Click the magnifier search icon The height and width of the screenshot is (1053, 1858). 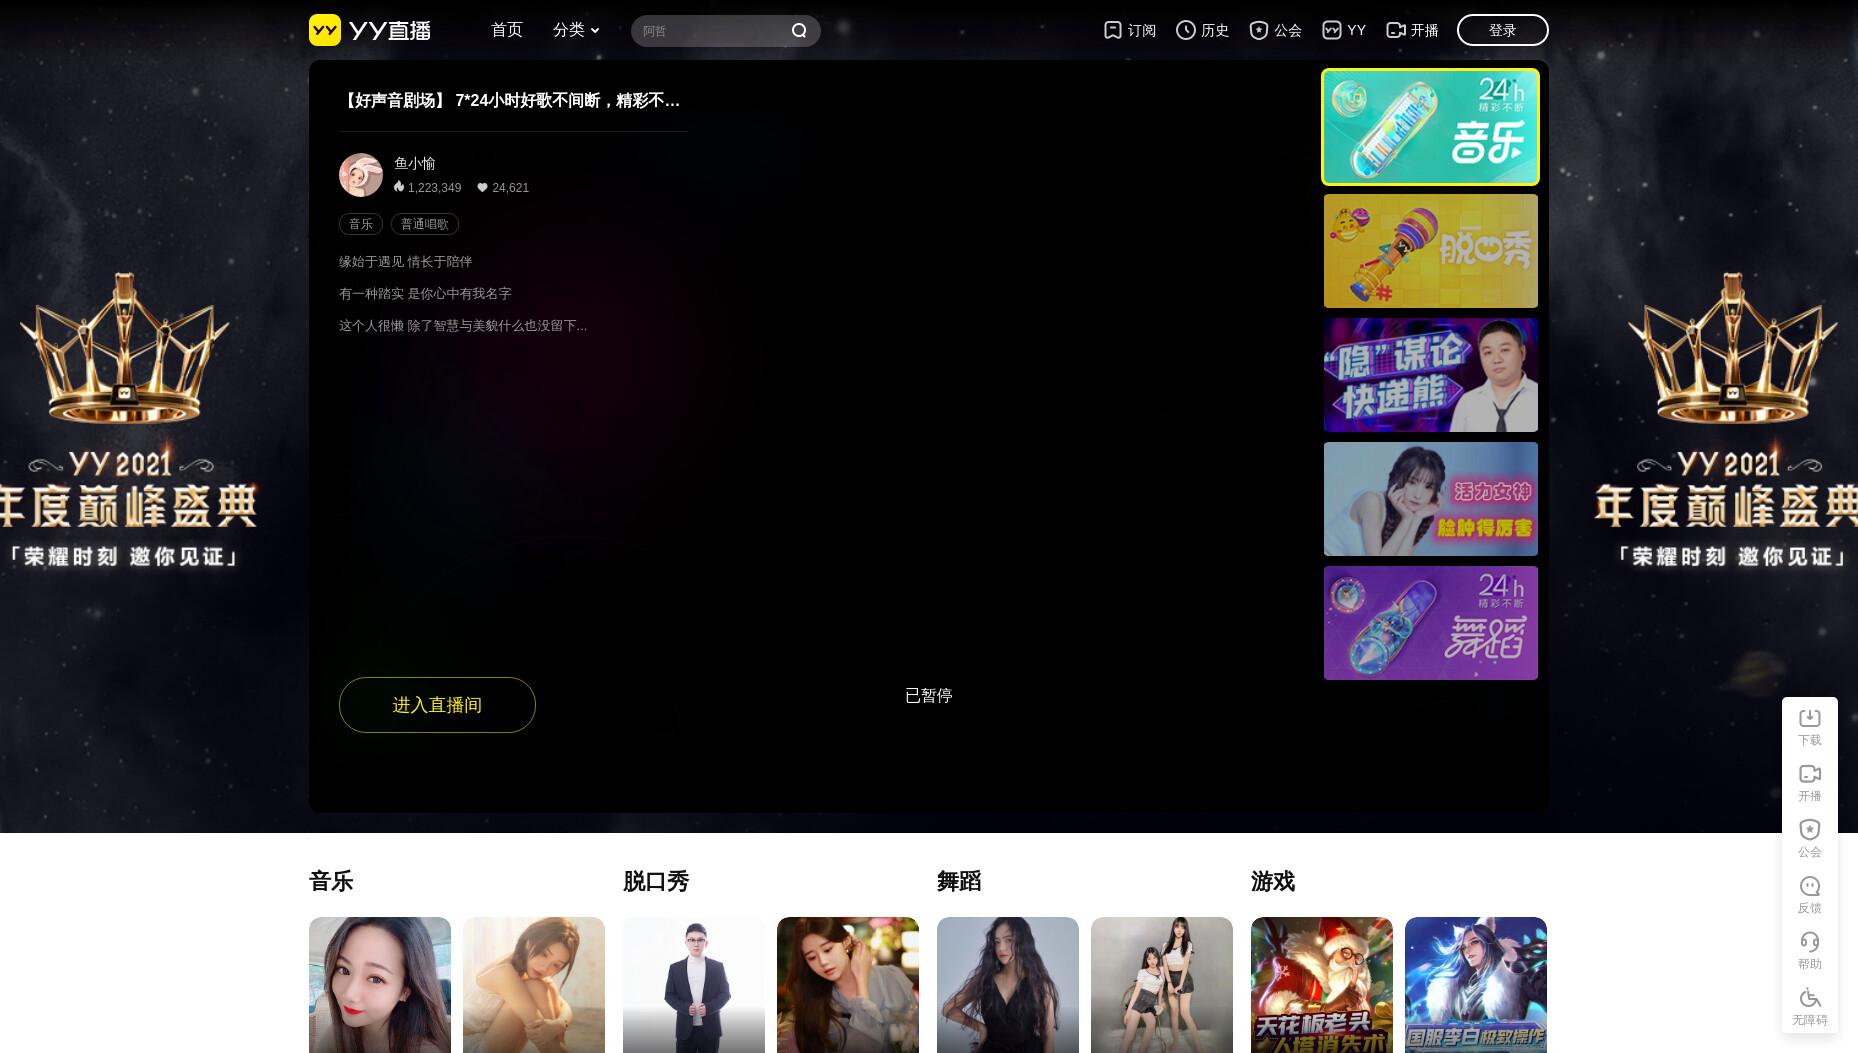pyautogui.click(x=799, y=31)
